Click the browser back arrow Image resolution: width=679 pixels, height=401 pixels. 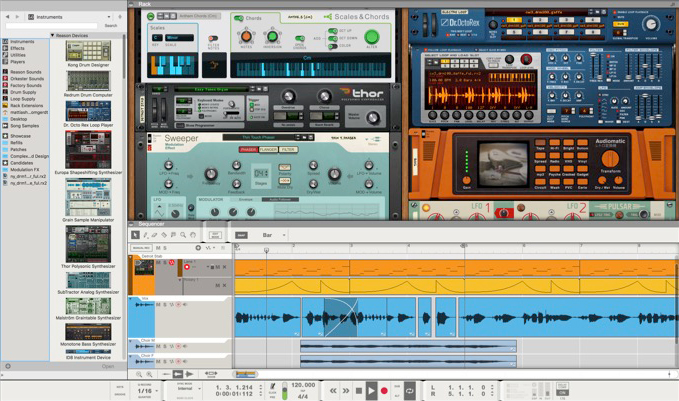click(x=7, y=16)
